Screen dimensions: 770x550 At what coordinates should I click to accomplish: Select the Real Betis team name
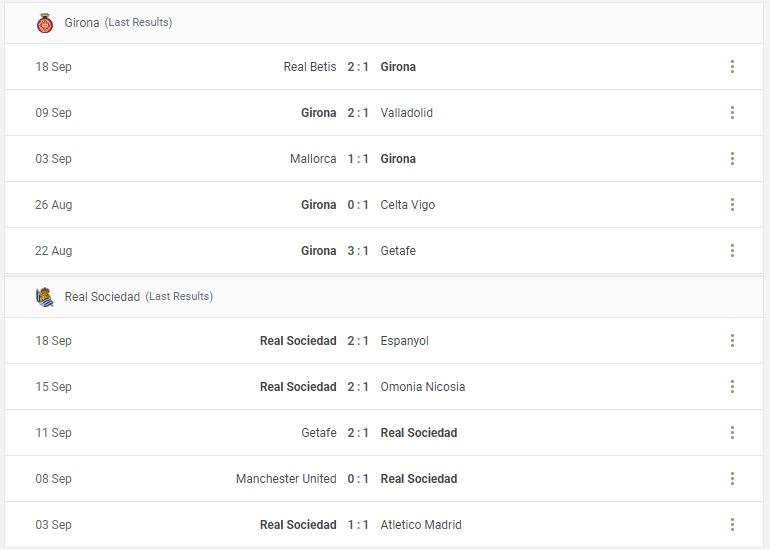(310, 67)
